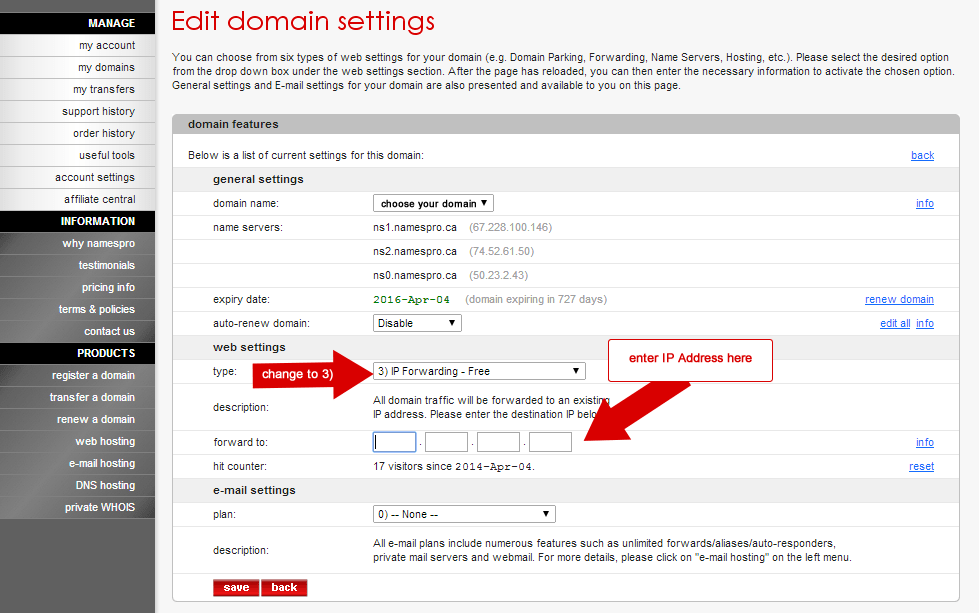The image size is (979, 613).
Task: View support history
Action: pyautogui.click(x=106, y=111)
